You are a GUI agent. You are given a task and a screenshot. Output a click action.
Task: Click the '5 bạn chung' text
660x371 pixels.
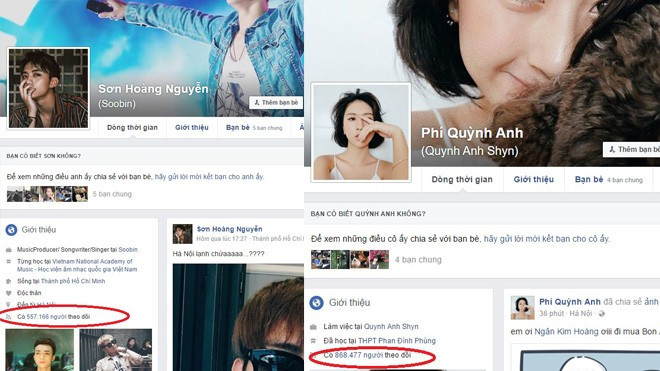112,194
